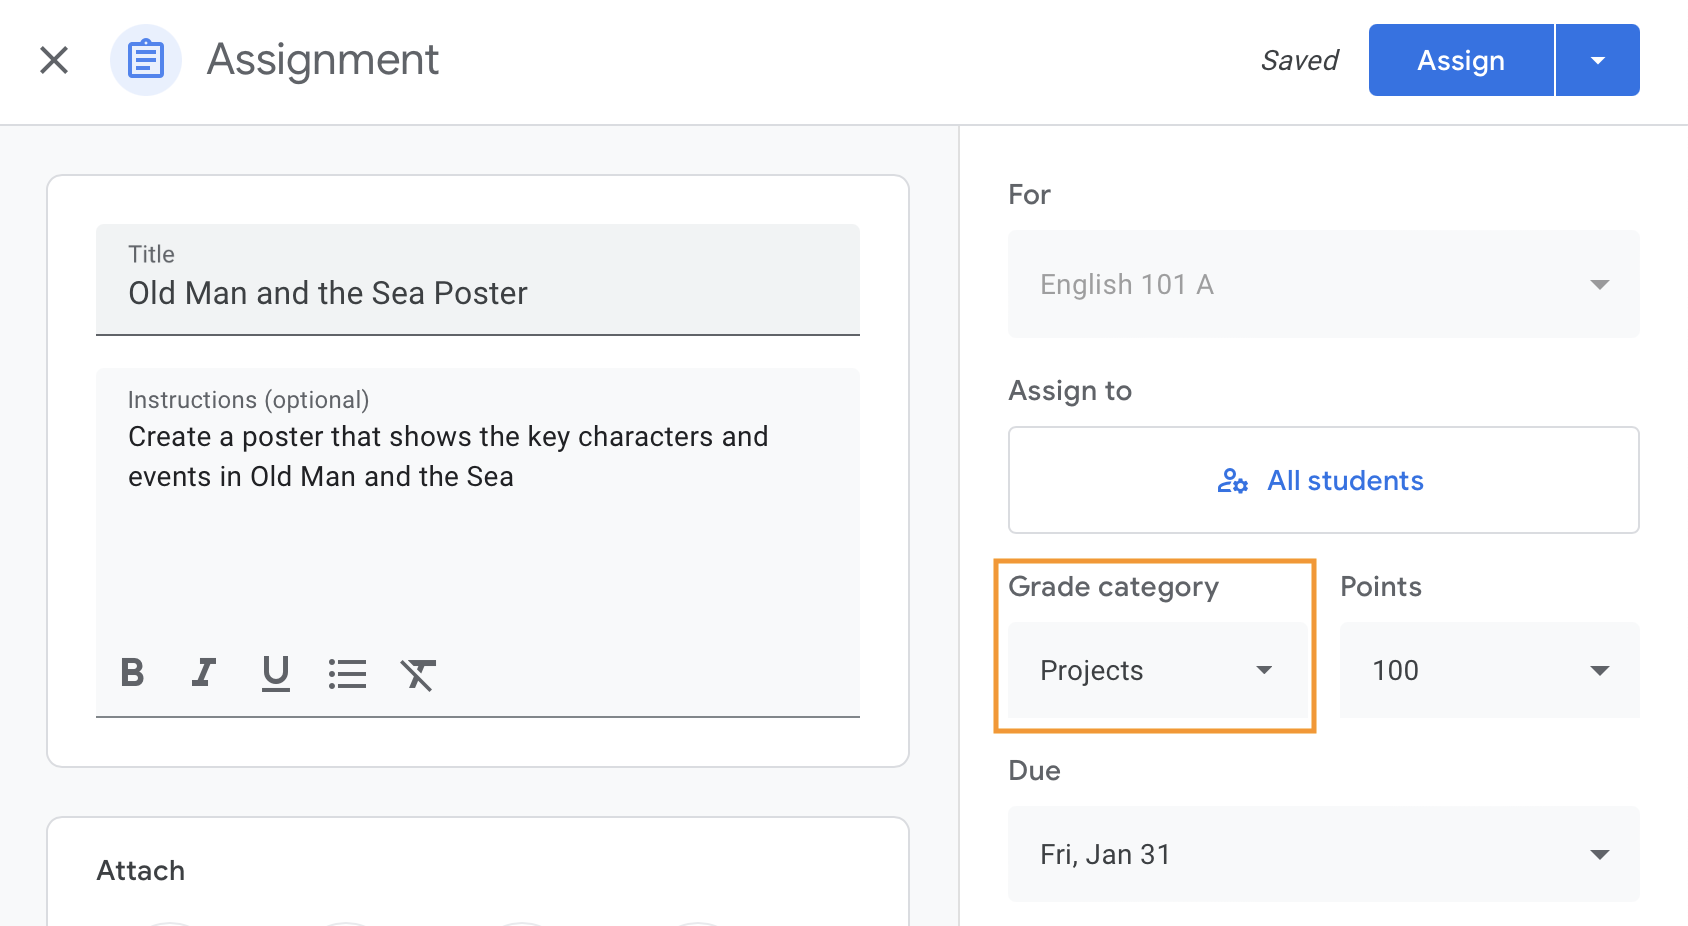Toggle underline formatting in the instructions
The image size is (1688, 926).
275,673
